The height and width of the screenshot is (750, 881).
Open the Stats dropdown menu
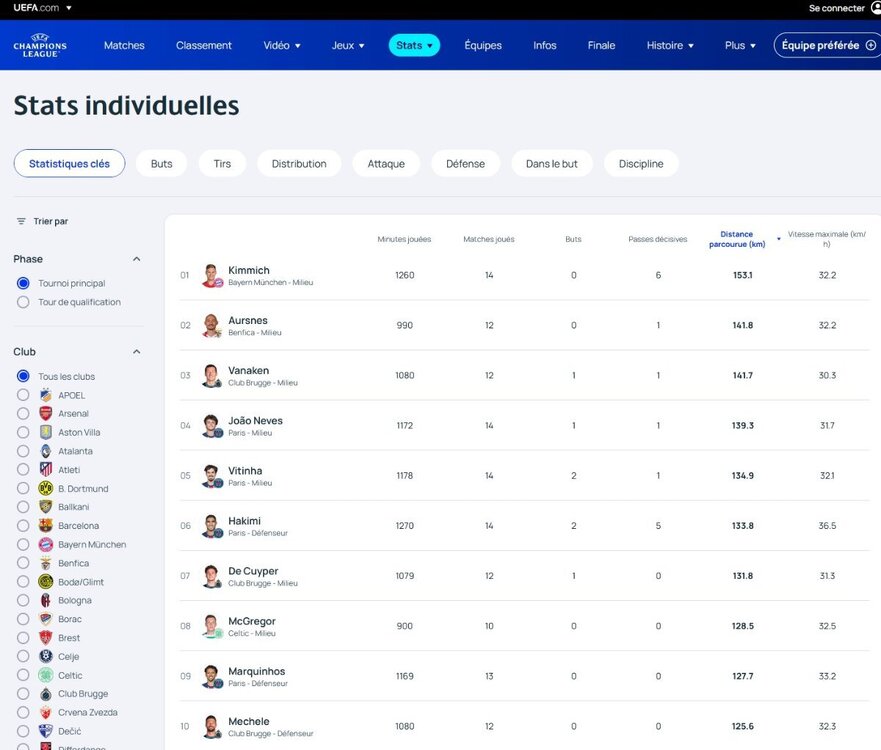pyautogui.click(x=414, y=46)
